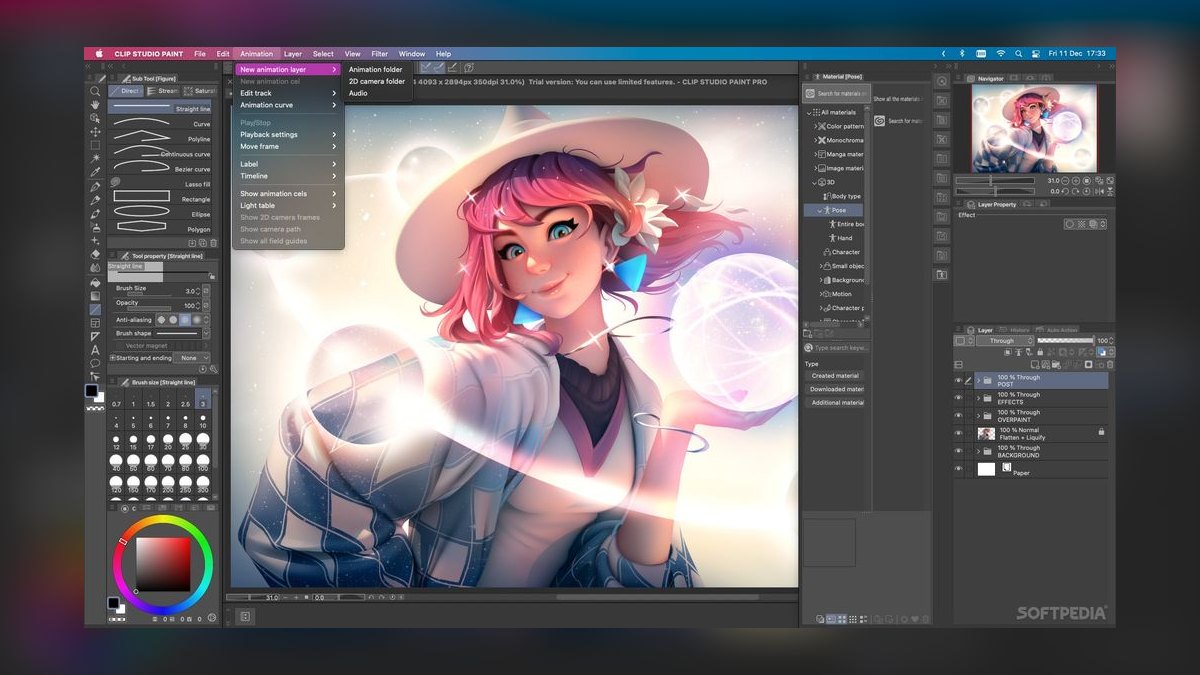1200x675 pixels.
Task: Click the Created material filter button
Action: pyautogui.click(x=835, y=376)
